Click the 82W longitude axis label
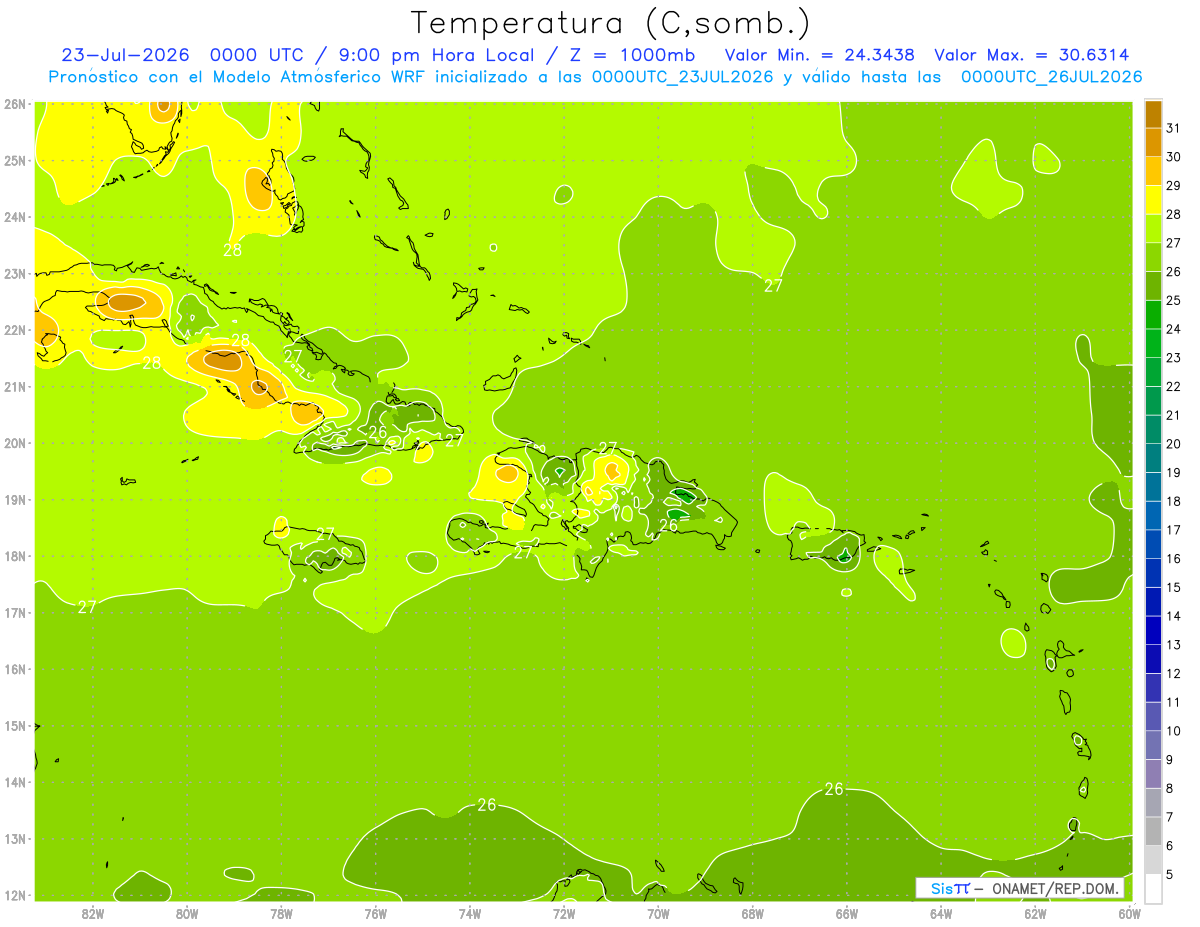Viewport: 1200px width, 927px height. [93, 913]
